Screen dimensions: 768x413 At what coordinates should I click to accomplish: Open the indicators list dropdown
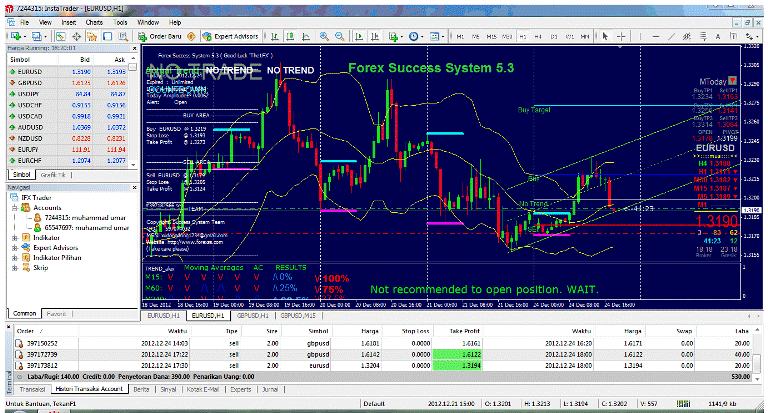[396, 36]
